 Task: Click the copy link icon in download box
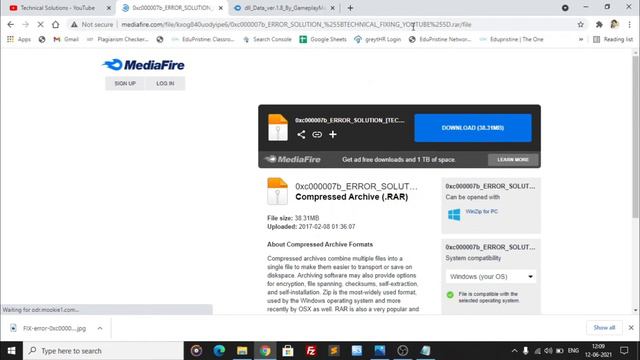[317, 134]
